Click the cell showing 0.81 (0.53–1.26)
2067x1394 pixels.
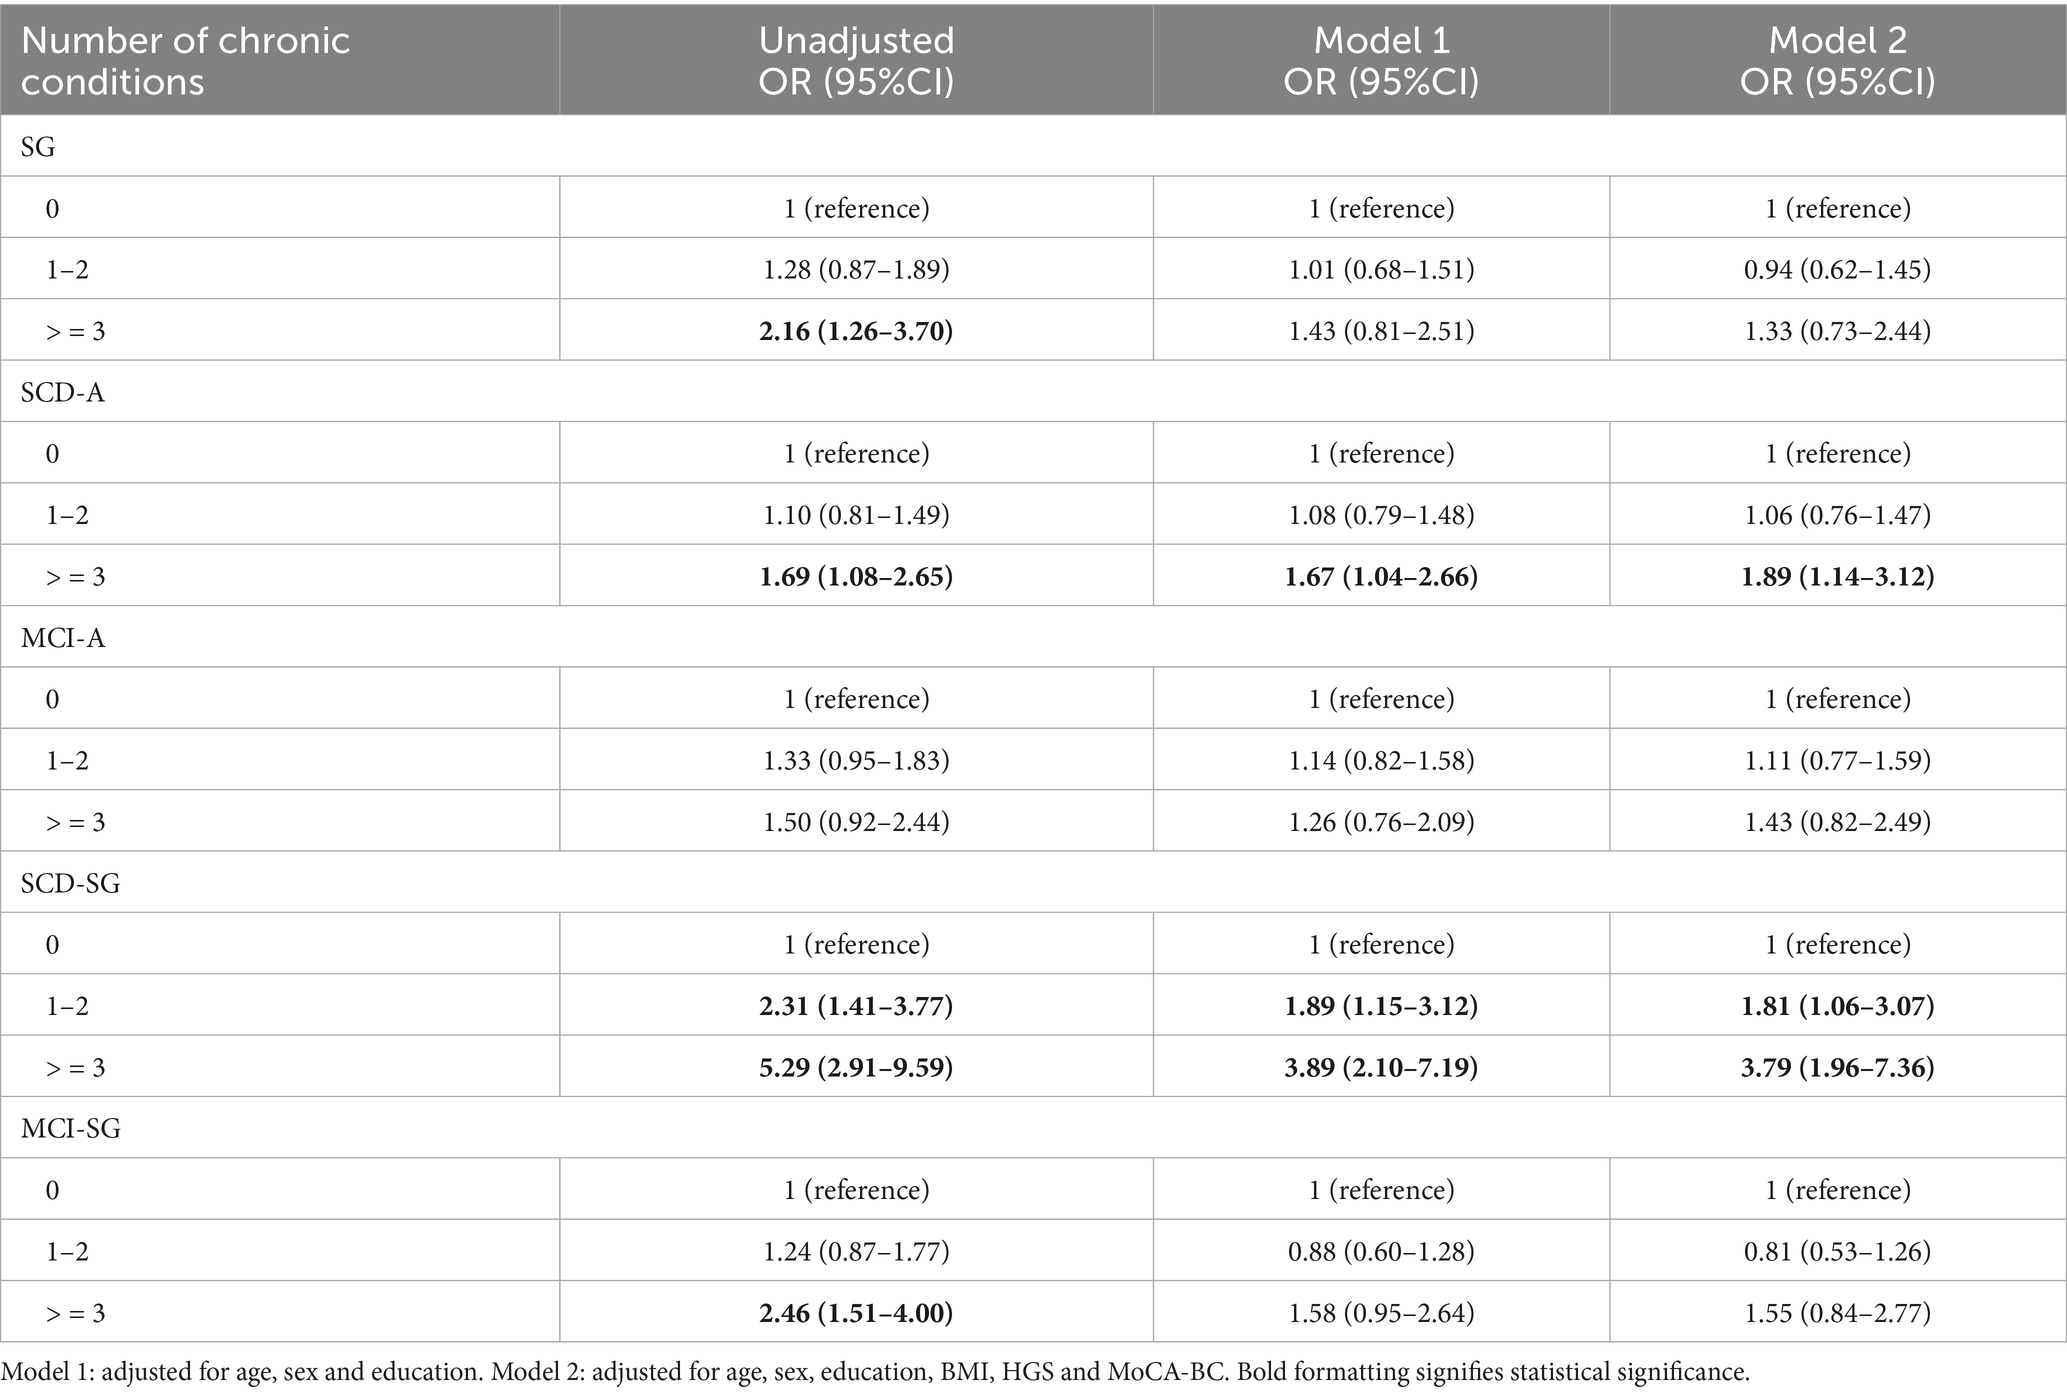point(1837,1251)
